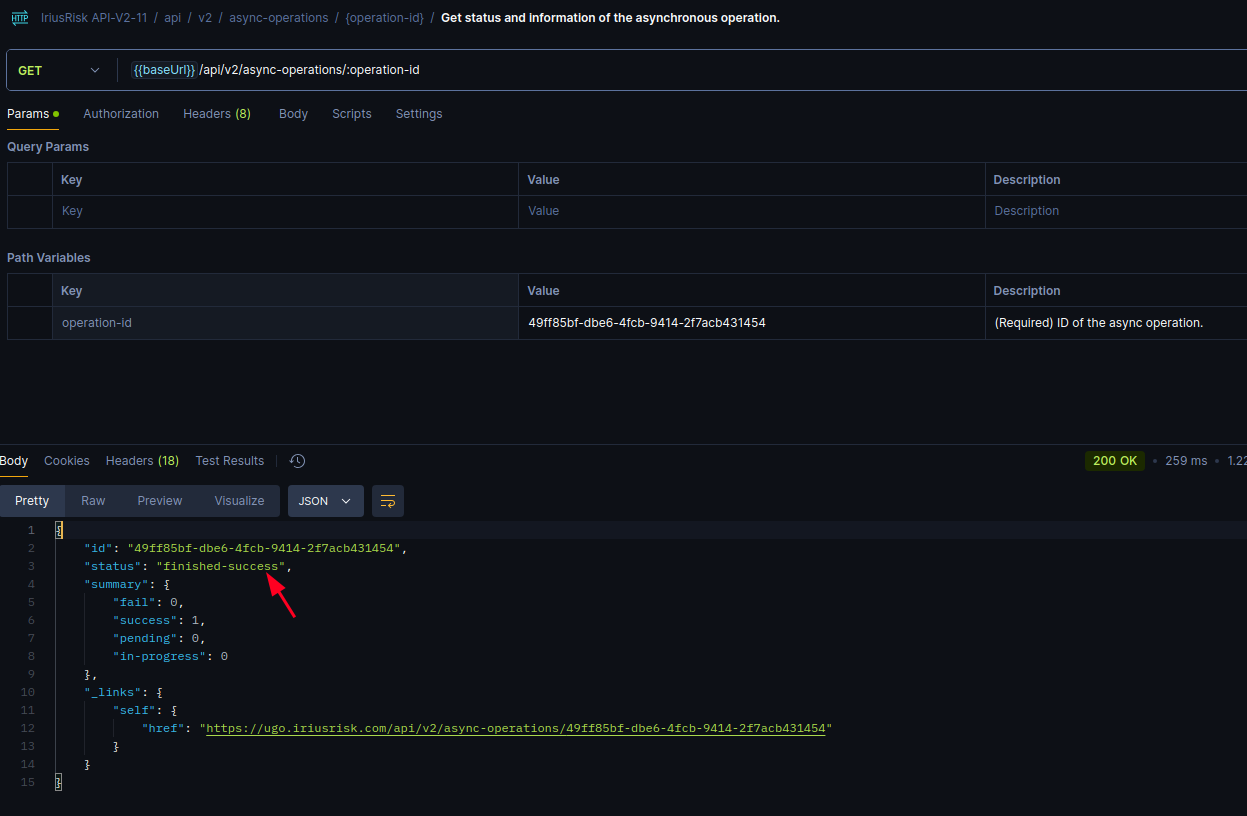1247x816 pixels.
Task: Open the request Settings tab
Action: [x=418, y=113]
